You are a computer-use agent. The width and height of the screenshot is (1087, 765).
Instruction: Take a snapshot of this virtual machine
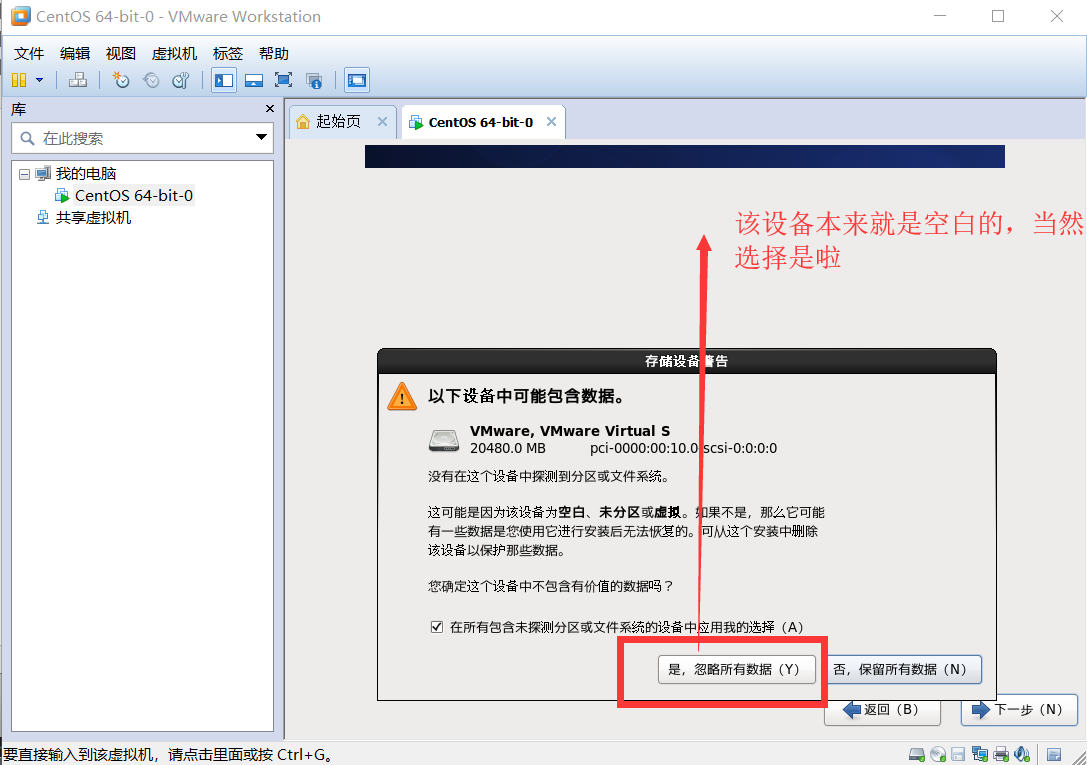pyautogui.click(x=121, y=80)
